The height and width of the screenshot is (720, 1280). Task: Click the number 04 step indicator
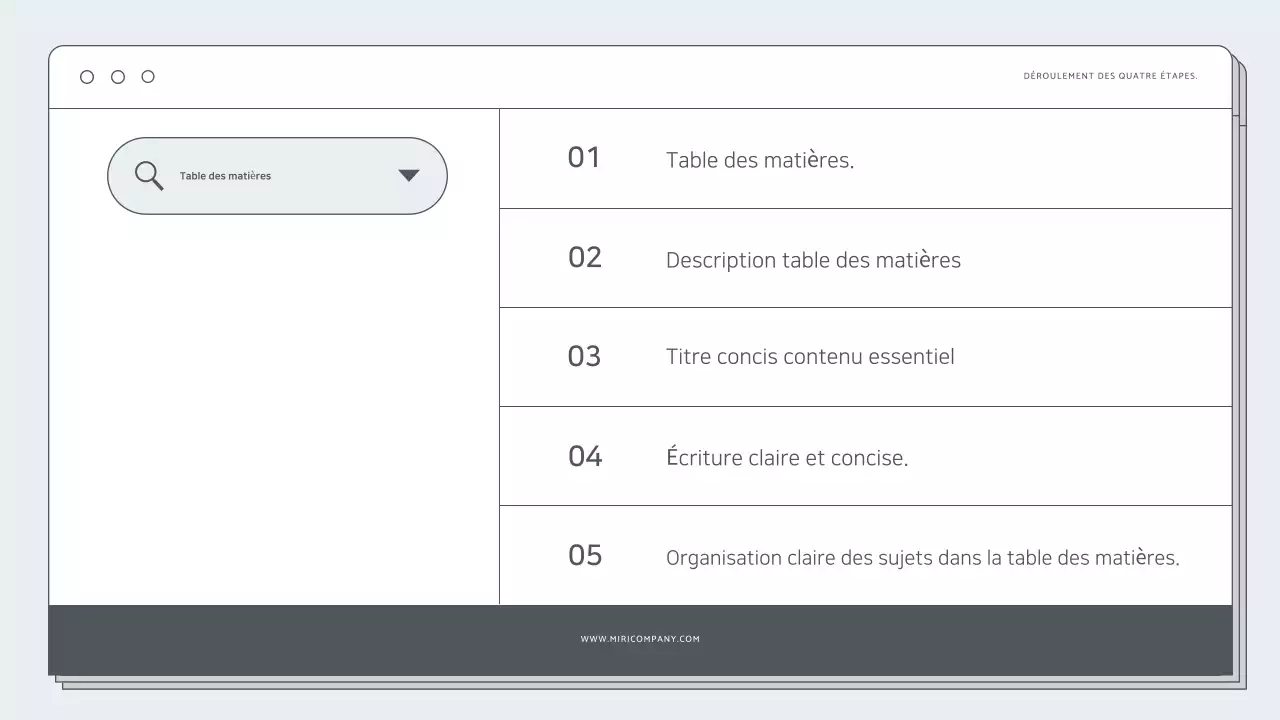(x=584, y=456)
